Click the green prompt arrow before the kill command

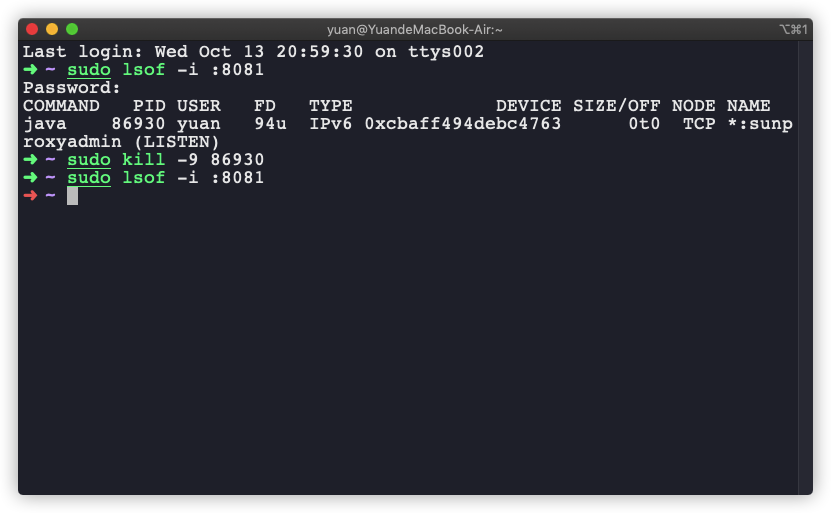[29, 160]
